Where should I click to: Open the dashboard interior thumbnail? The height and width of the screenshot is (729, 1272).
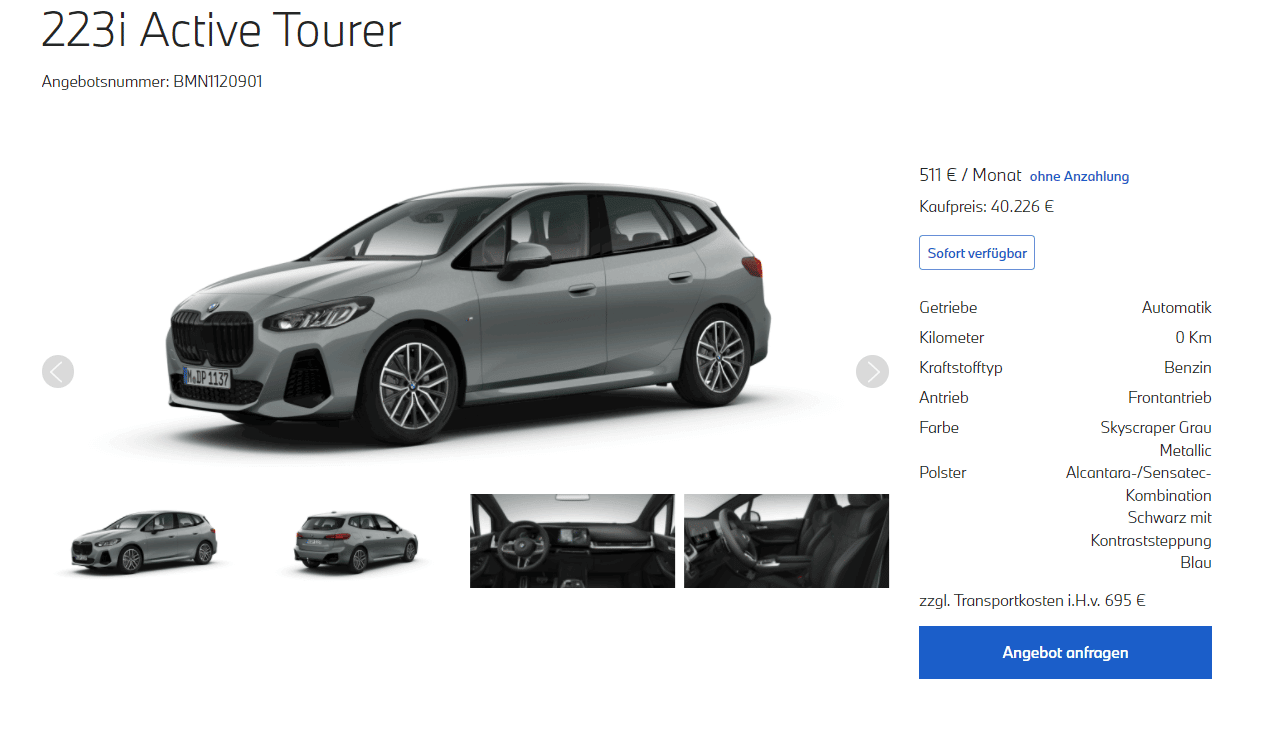coord(572,541)
